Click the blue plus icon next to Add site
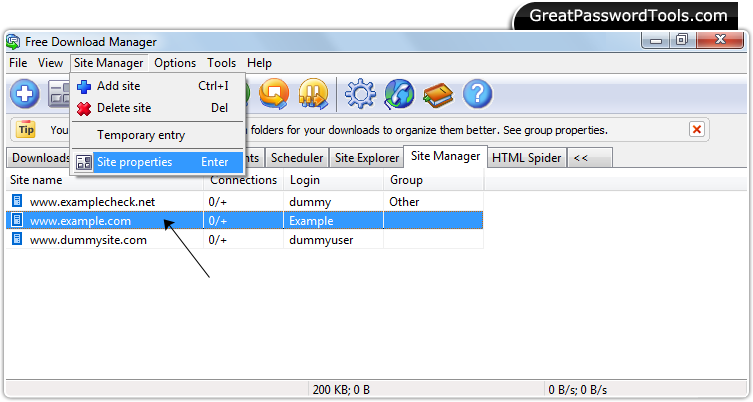Viewport: 753px width, 402px height. click(x=84, y=86)
